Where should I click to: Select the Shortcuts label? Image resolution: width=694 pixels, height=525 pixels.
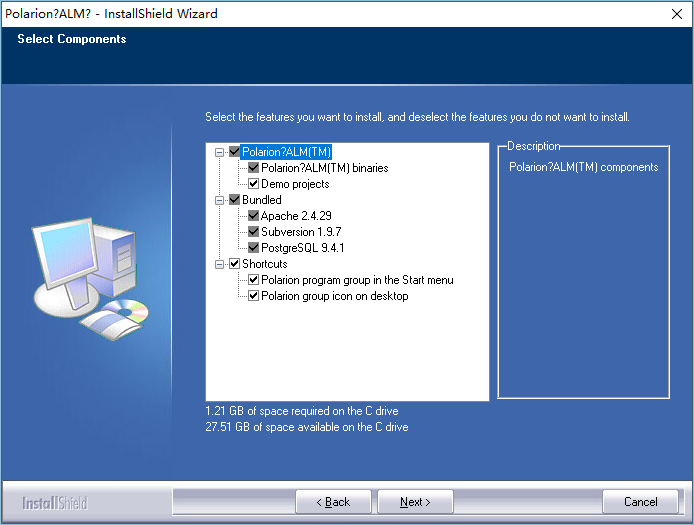265,264
